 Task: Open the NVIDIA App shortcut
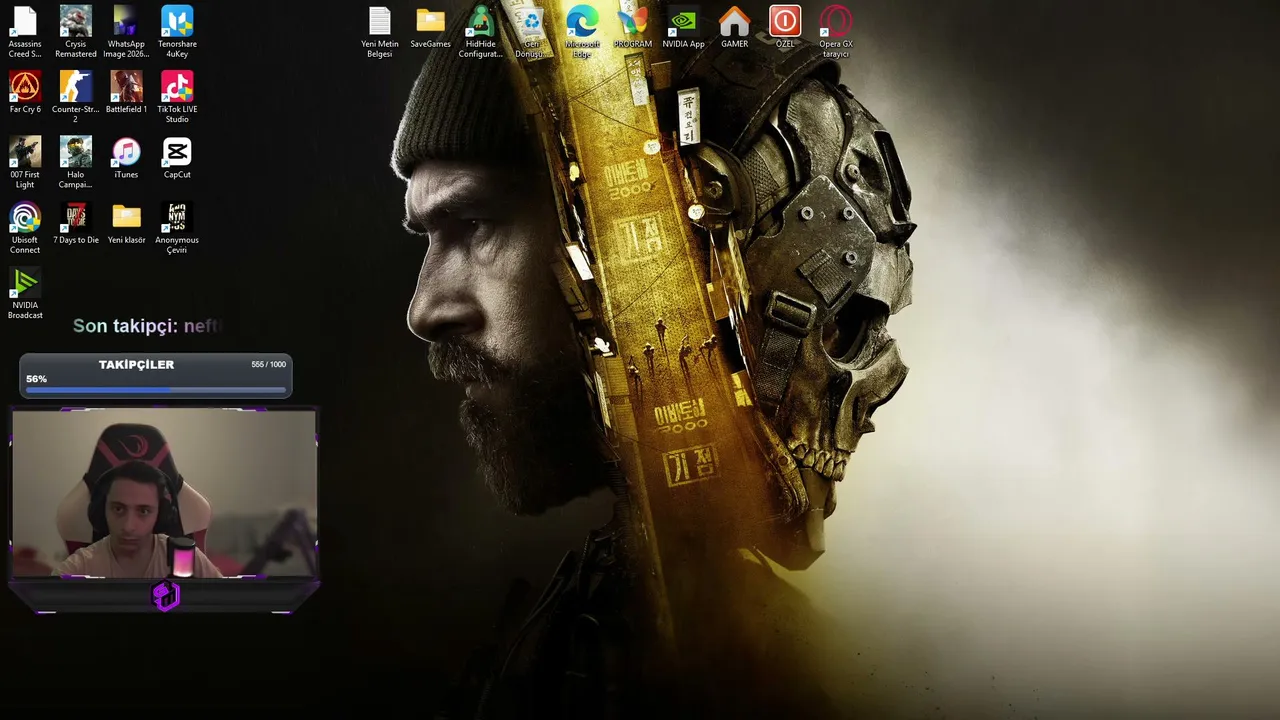683,27
